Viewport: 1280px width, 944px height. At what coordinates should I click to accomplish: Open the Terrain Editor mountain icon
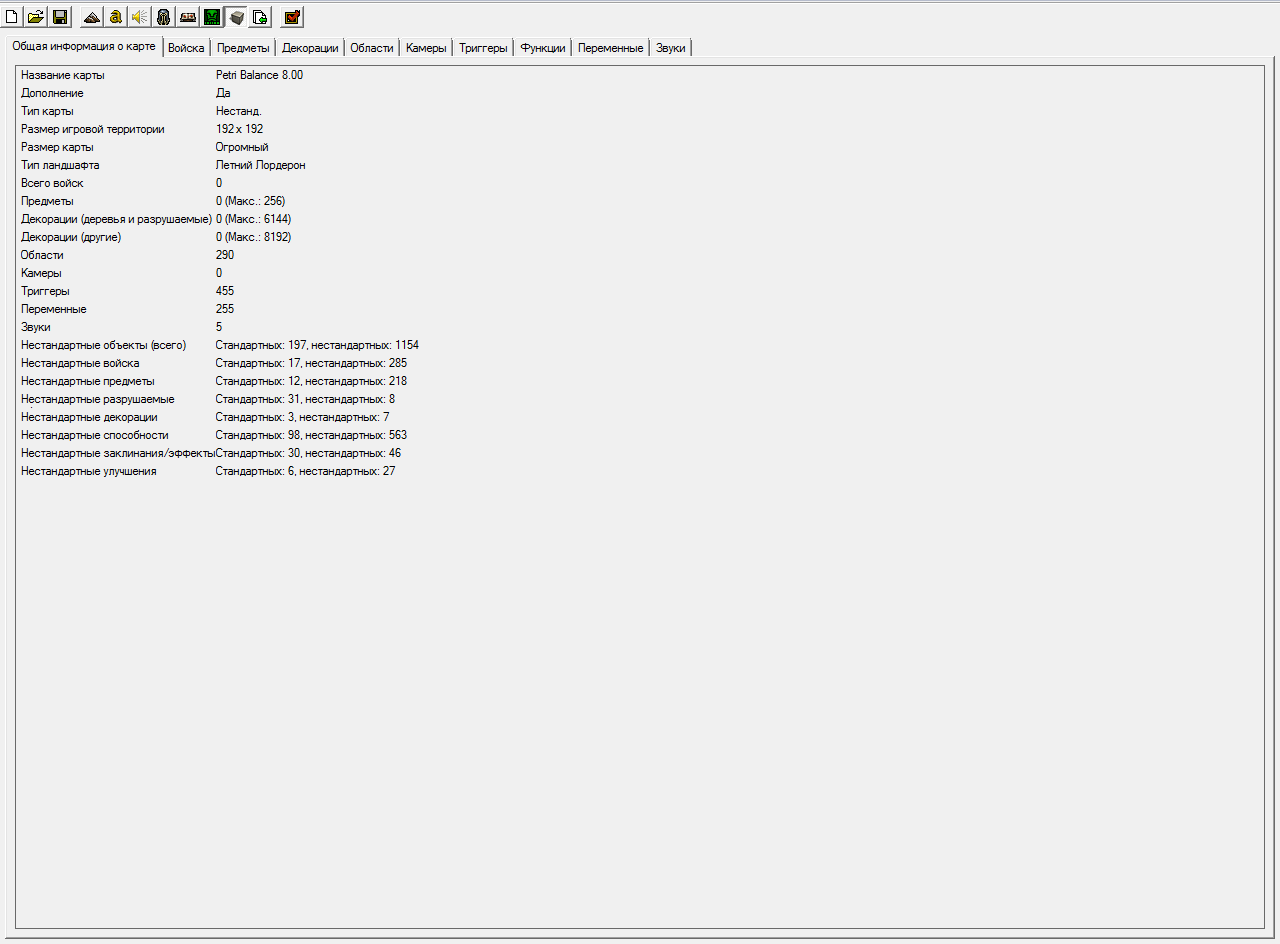tap(92, 17)
